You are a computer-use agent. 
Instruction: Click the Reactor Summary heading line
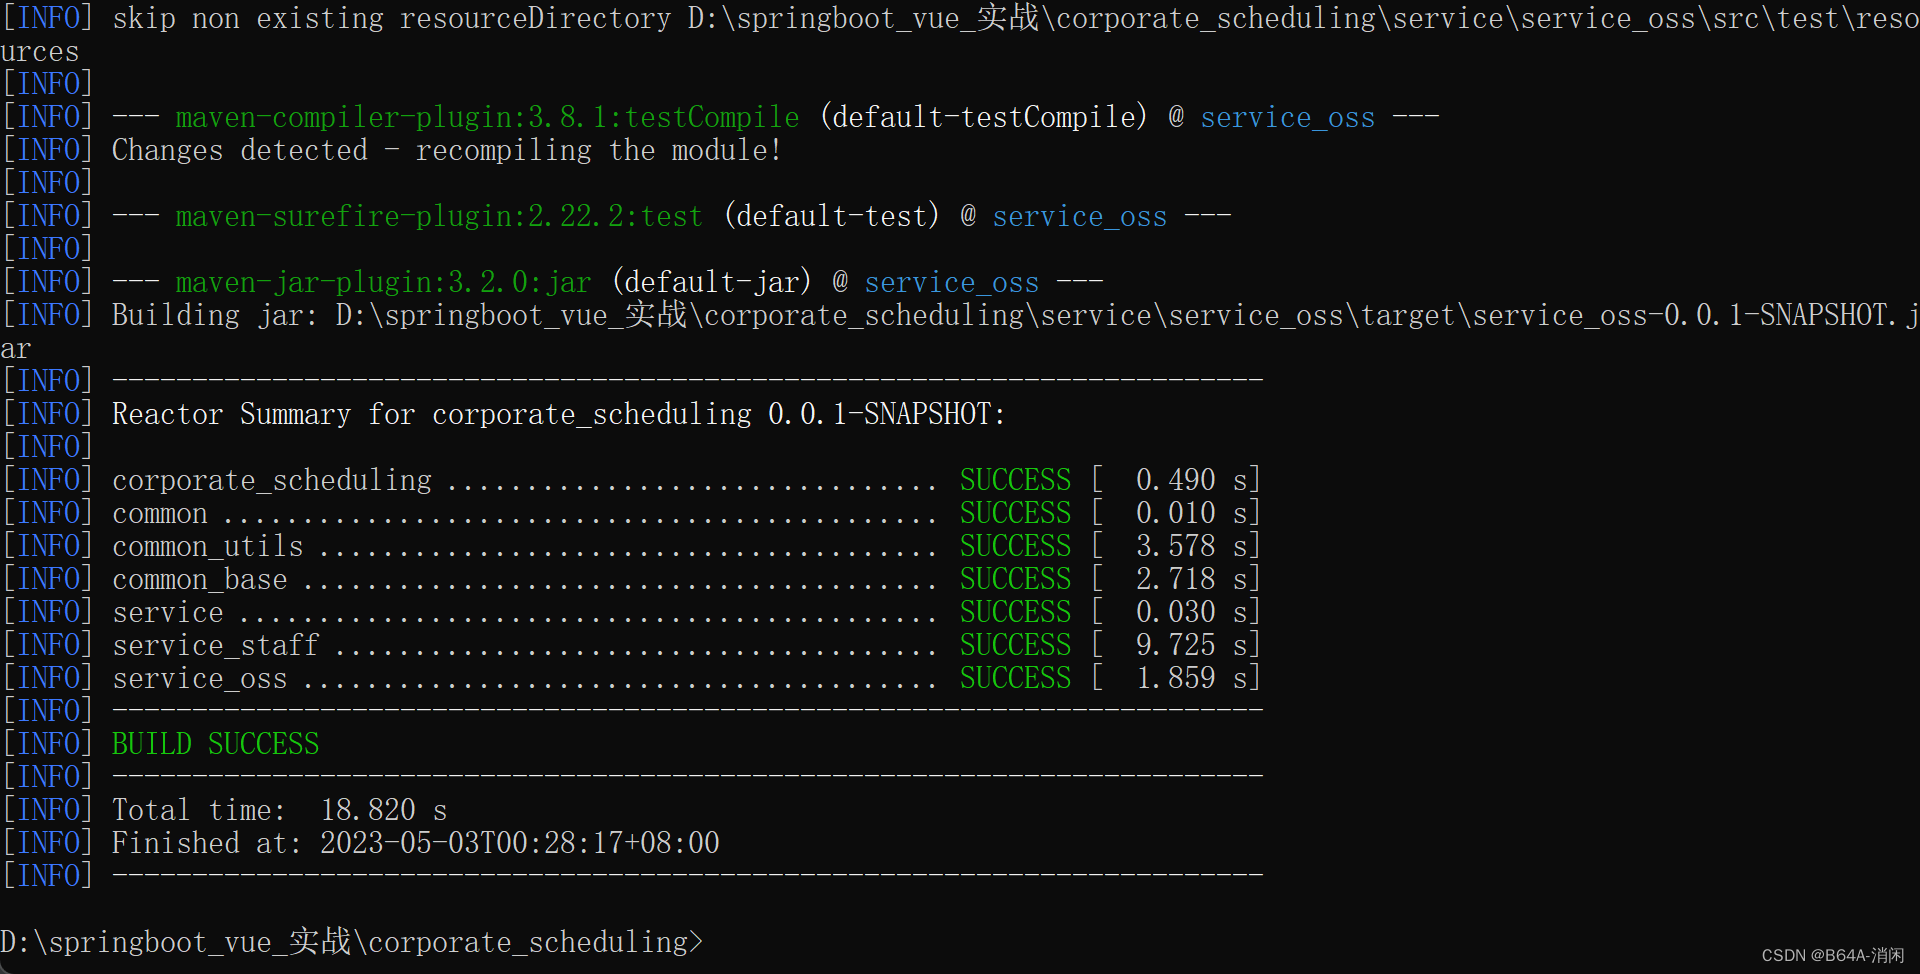[558, 414]
